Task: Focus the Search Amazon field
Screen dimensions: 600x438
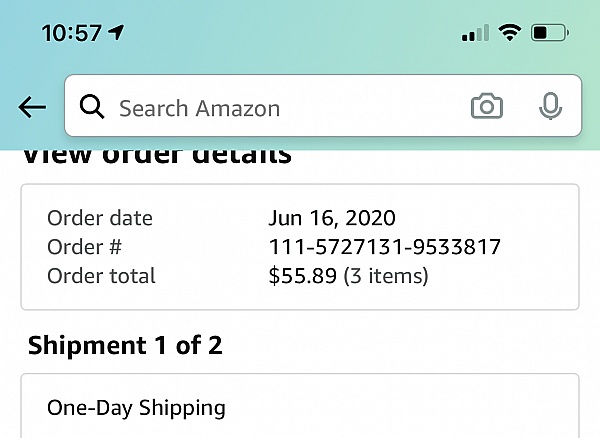Action: point(280,107)
